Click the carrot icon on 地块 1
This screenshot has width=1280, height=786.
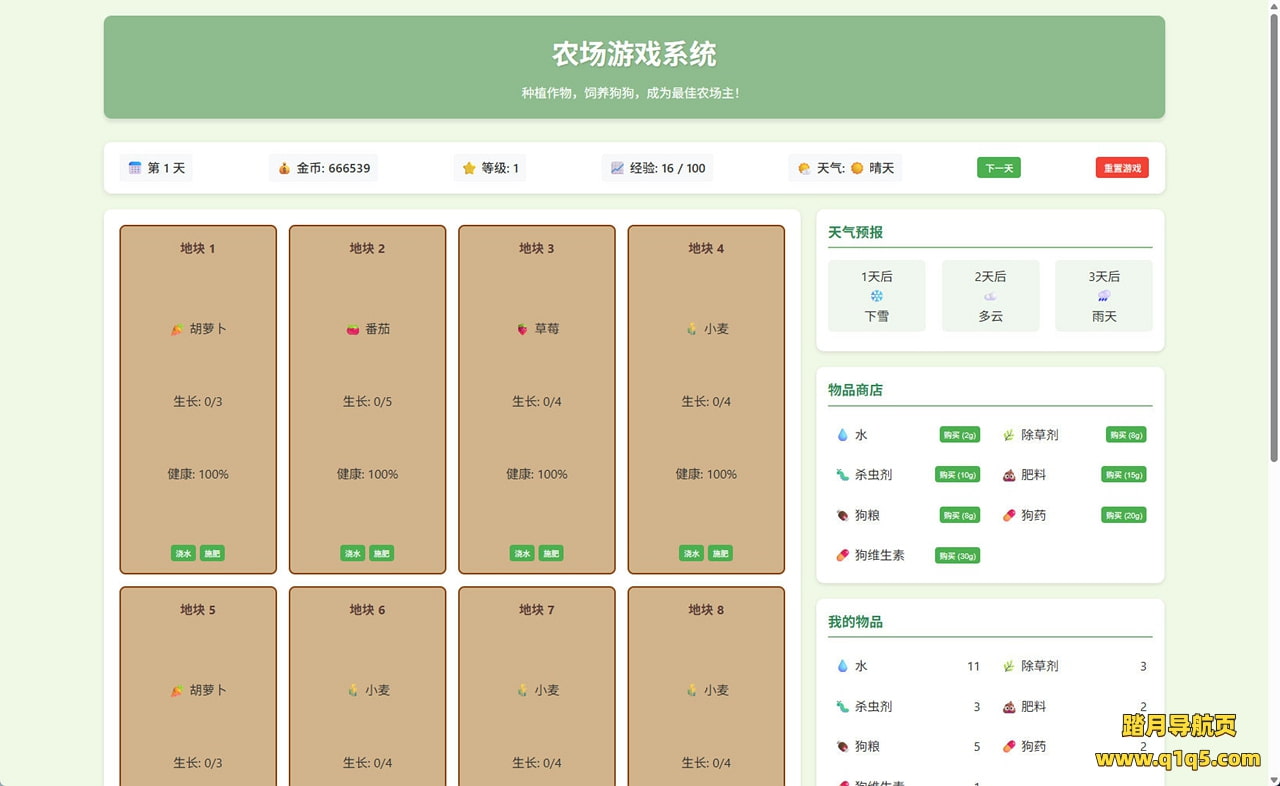click(x=177, y=329)
